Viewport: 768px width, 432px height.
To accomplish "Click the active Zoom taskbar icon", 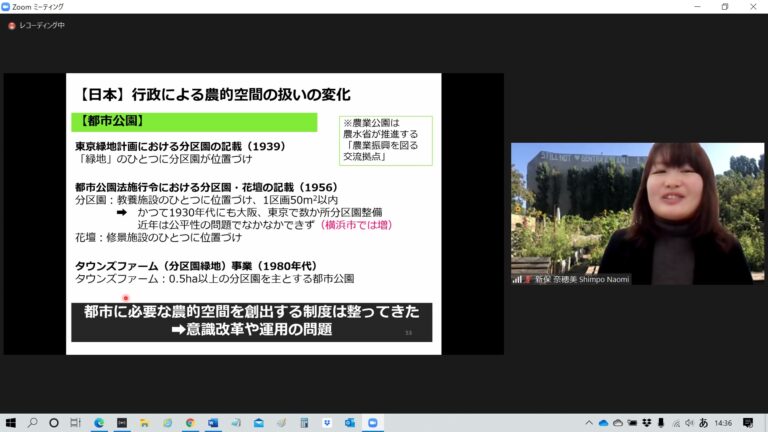I will coord(373,423).
